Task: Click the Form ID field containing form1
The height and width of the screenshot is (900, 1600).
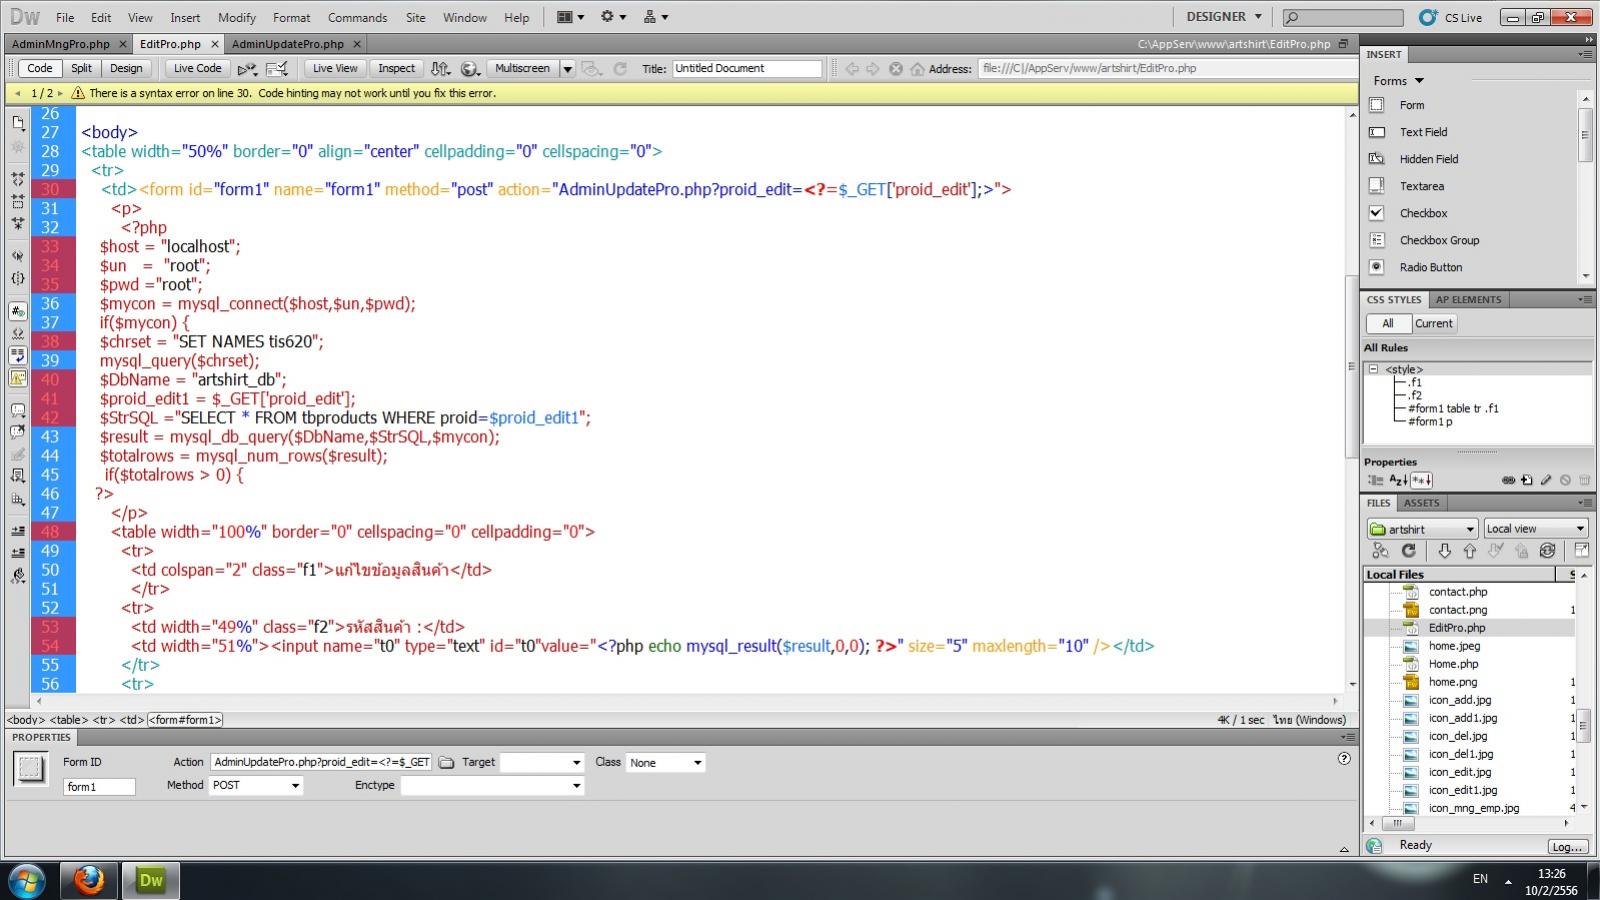Action: 99,787
